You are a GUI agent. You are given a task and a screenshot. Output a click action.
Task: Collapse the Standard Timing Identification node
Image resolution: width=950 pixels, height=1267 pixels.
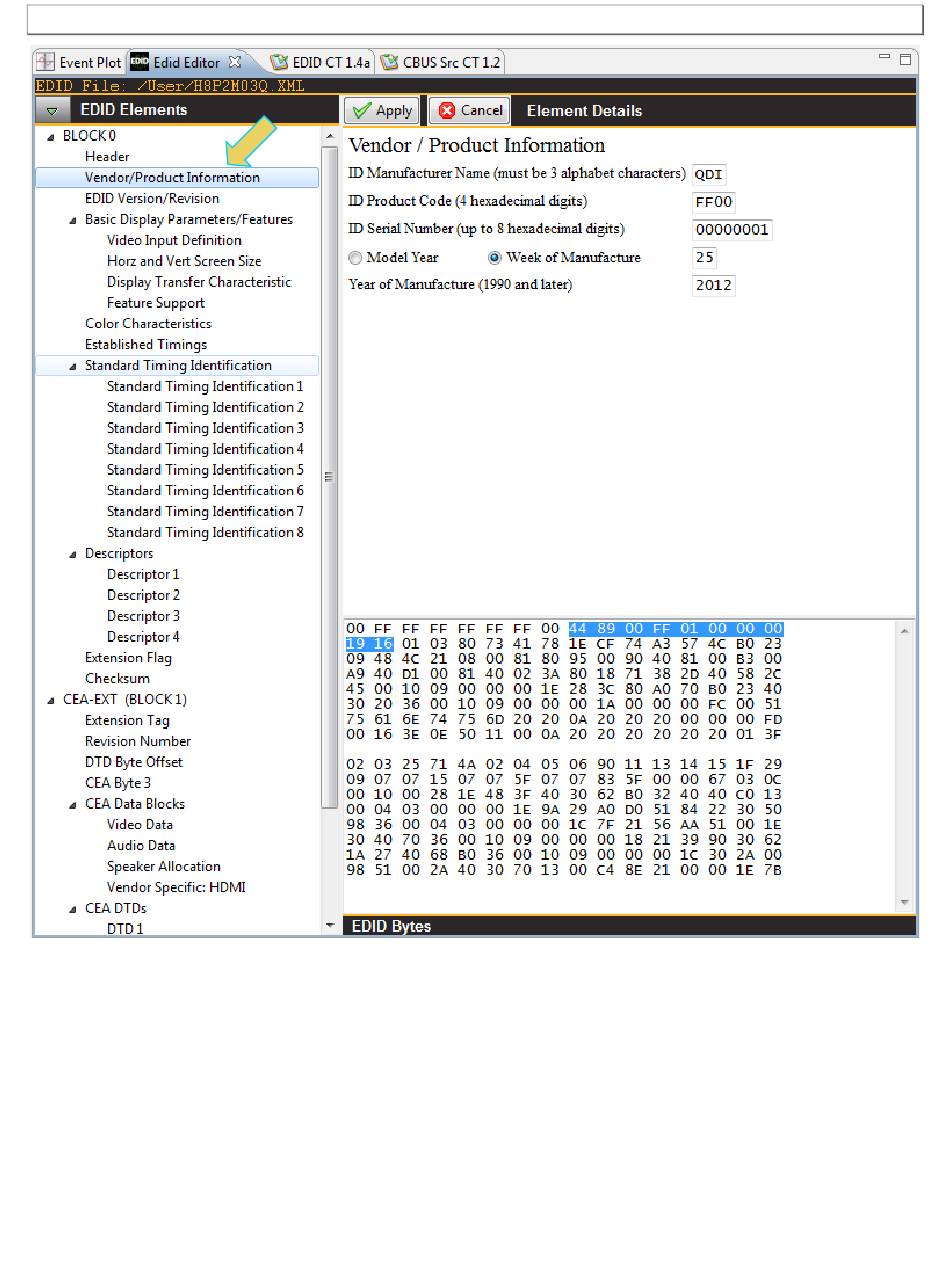point(73,366)
